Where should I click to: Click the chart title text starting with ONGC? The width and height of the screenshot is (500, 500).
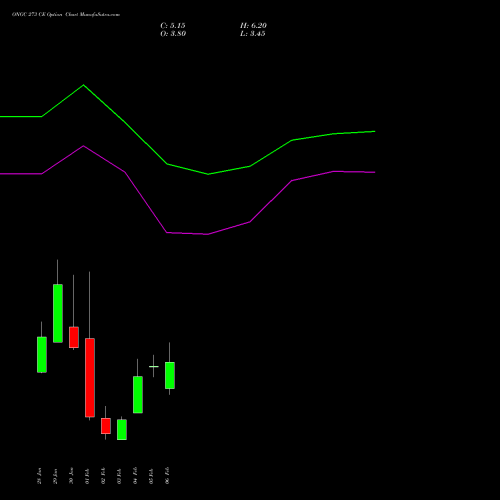(66, 15)
